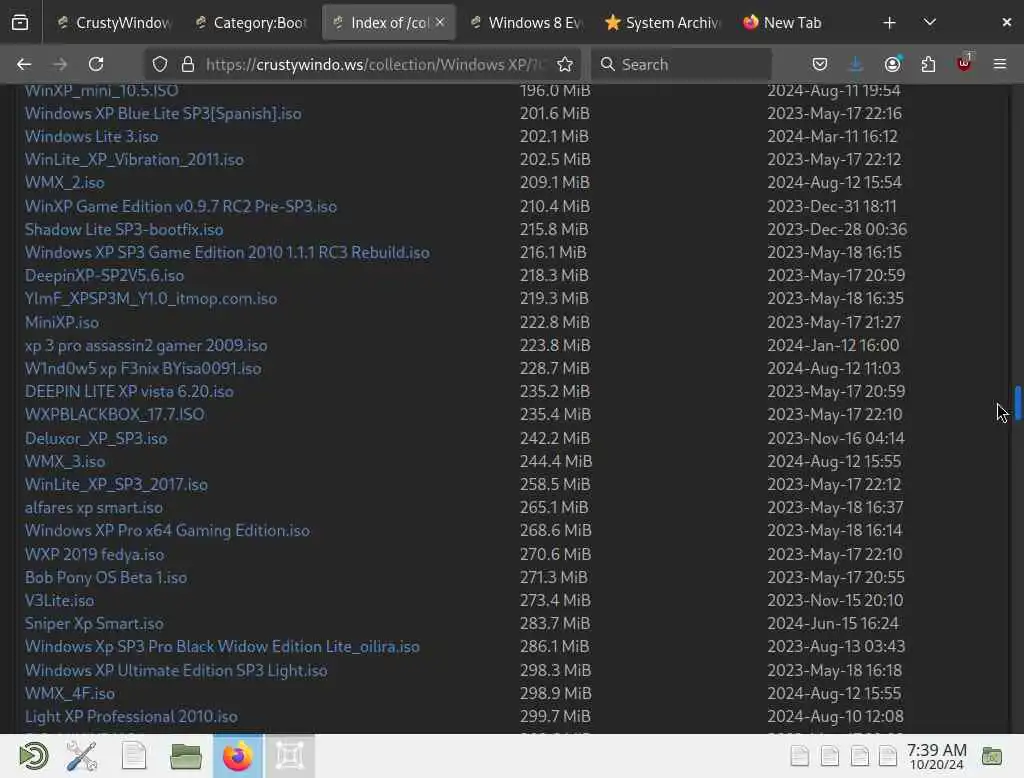This screenshot has height=778, width=1024.
Task: Download WinLite_XP_Vibration_2011.iso
Action: [x=134, y=159]
